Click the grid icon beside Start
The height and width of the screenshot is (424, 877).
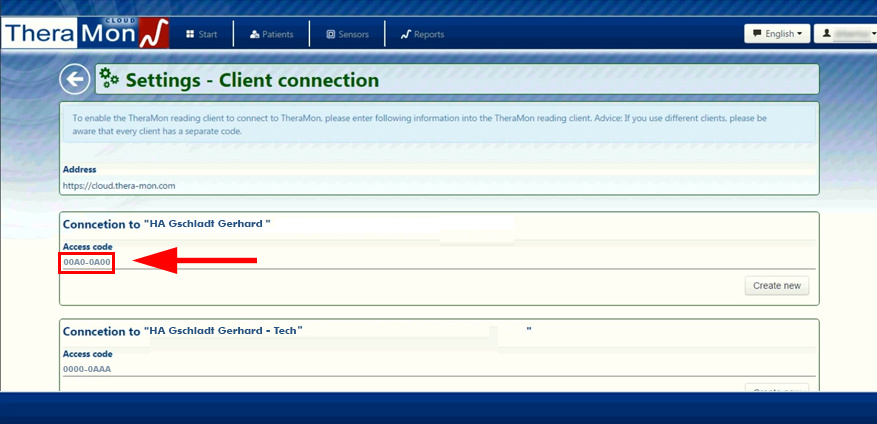190,34
